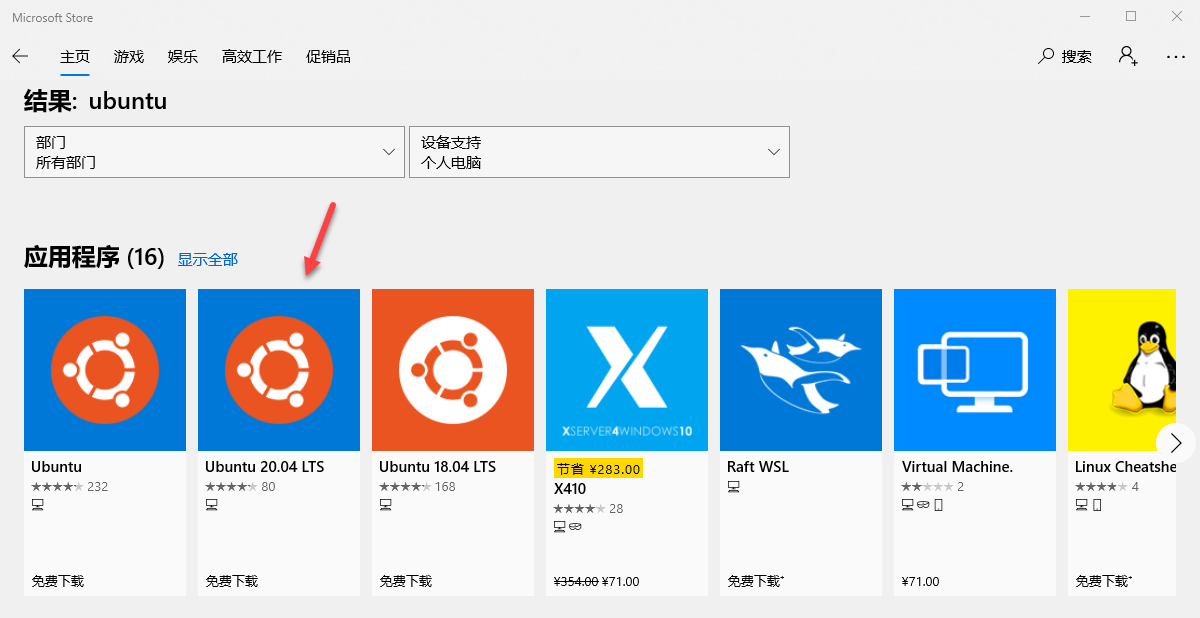Expand the 设备支持 filter dropdown
Image resolution: width=1200 pixels, height=618 pixels.
coord(599,152)
